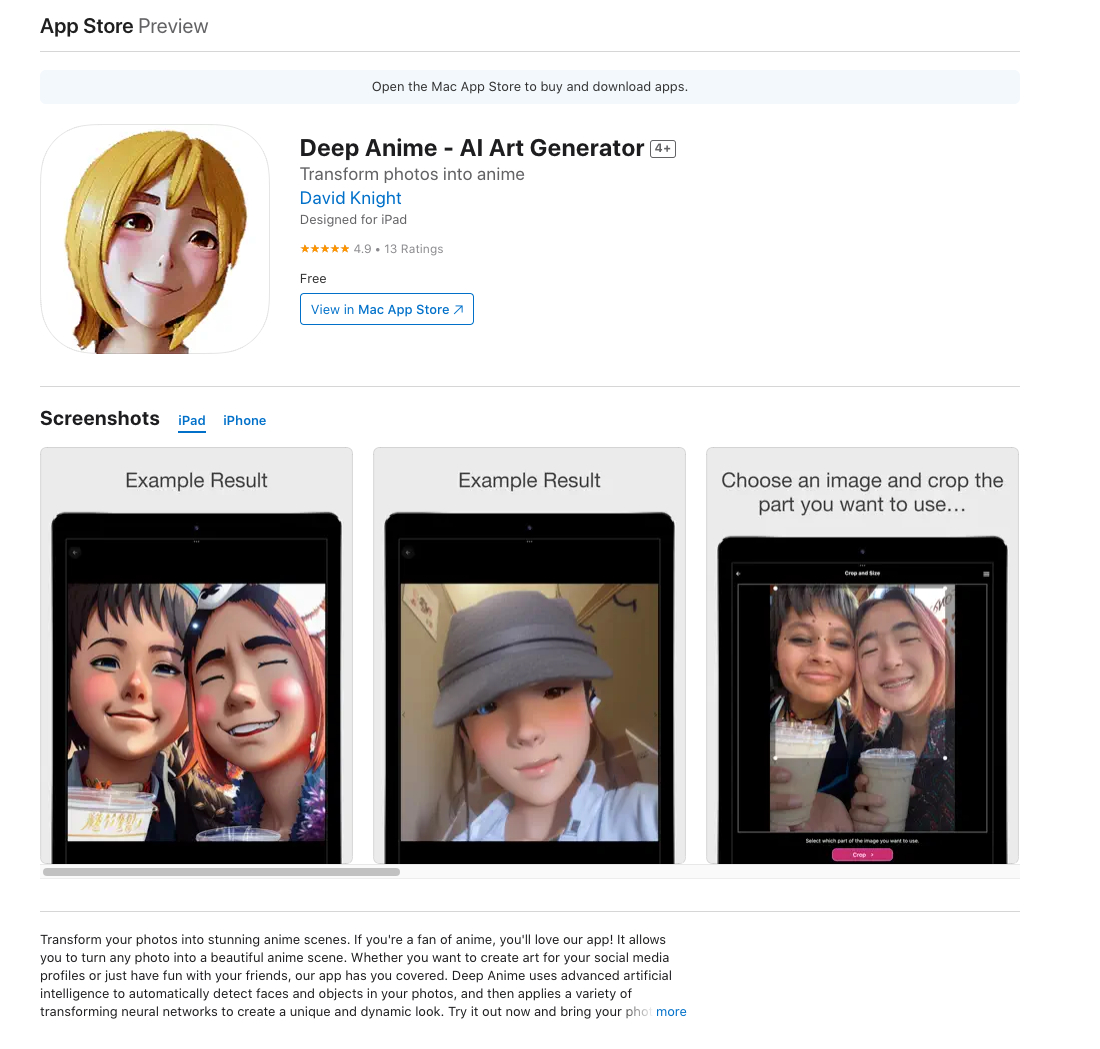The image size is (1100, 1049).
Task: Click the horizontal screenshots scrollbar thumb
Action: 221,872
